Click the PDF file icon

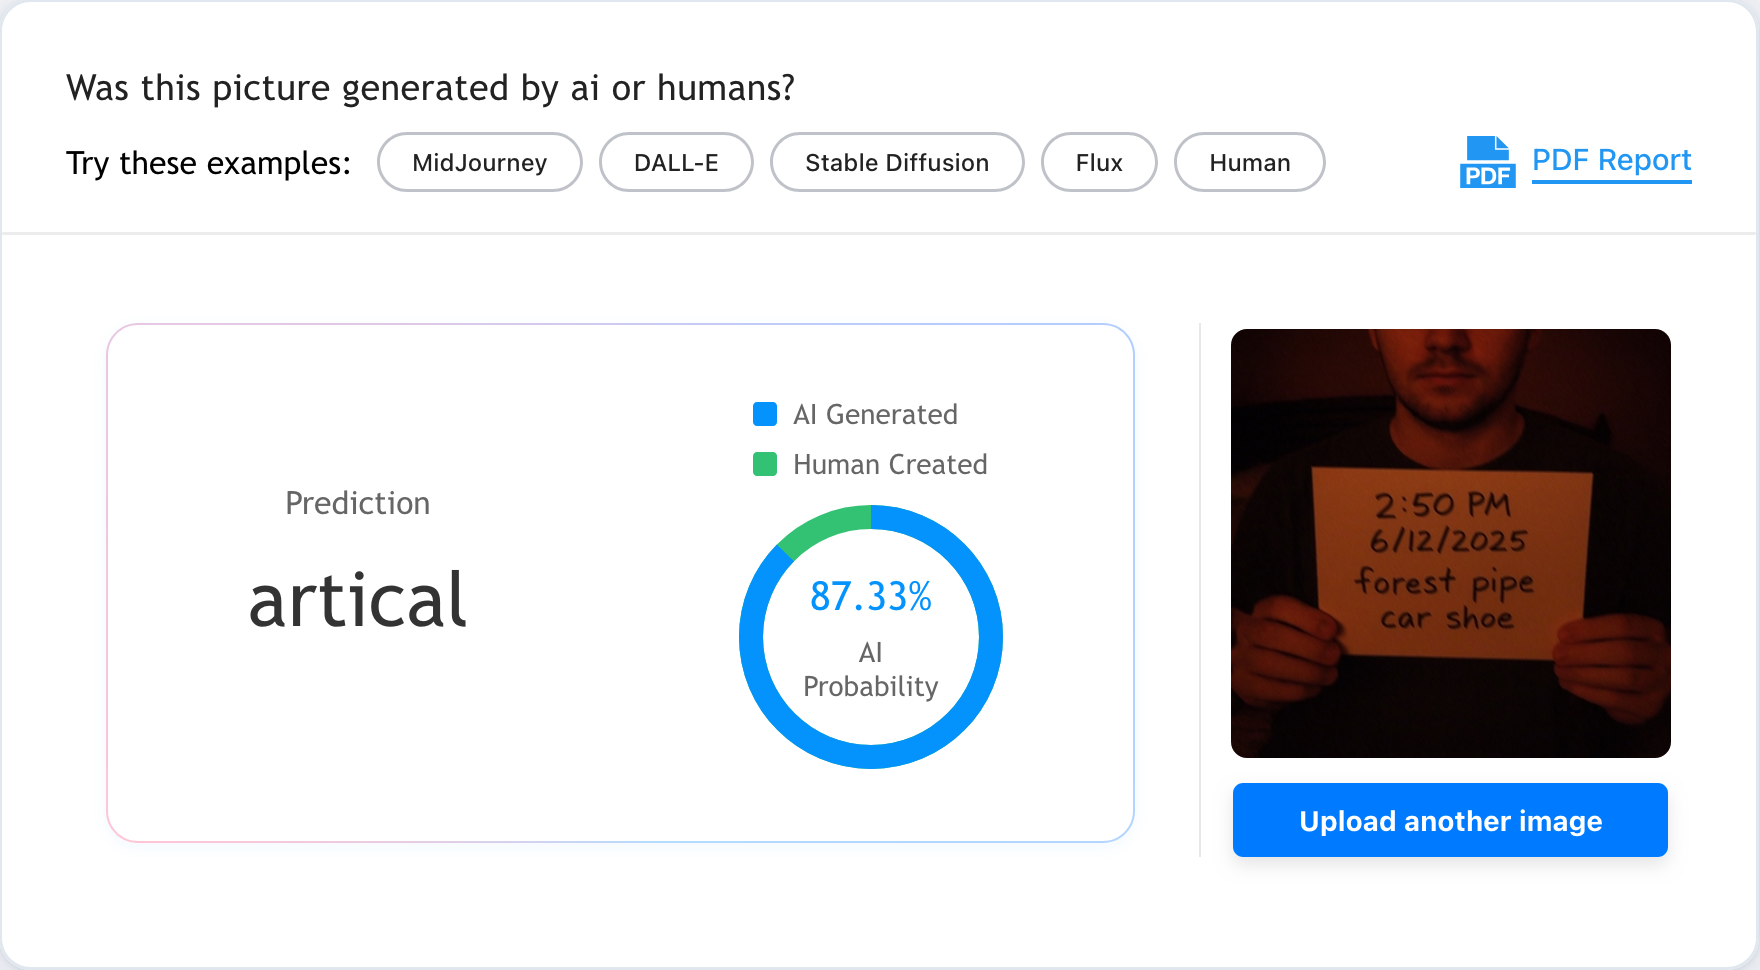(1487, 162)
